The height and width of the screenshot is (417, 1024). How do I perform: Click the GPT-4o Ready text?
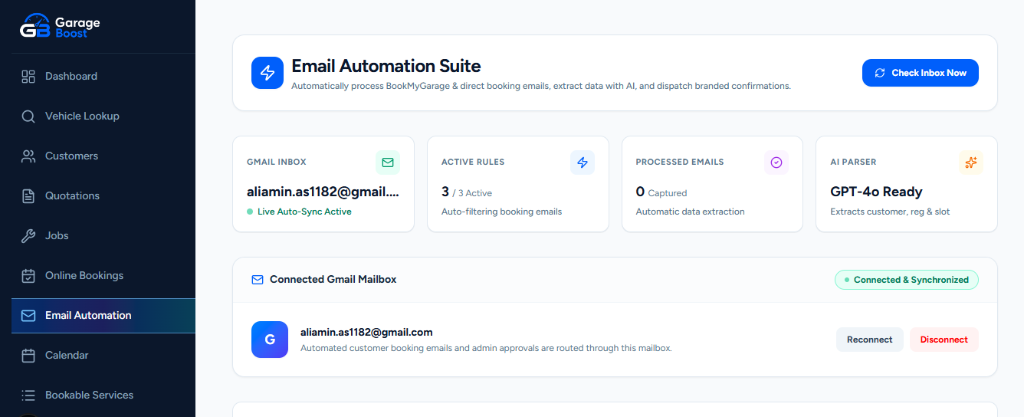(x=876, y=192)
